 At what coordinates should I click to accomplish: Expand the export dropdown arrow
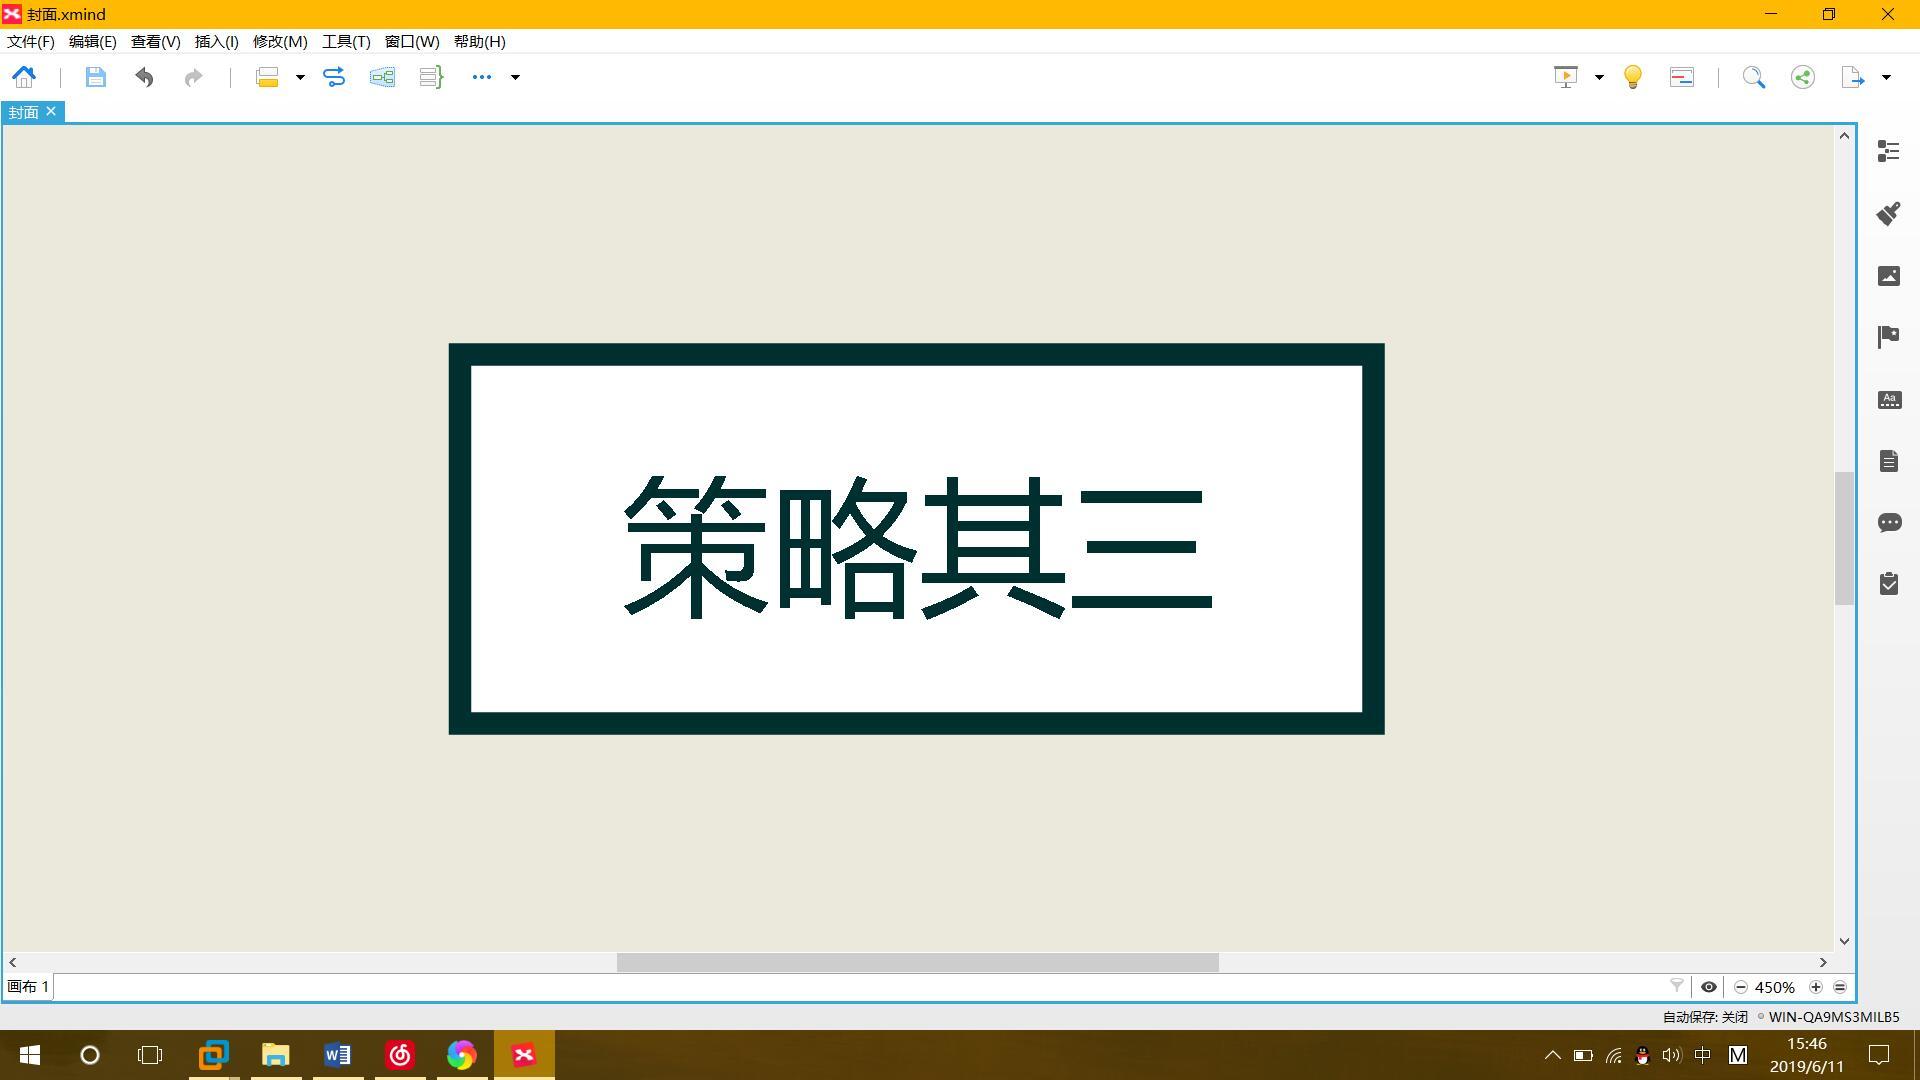[1886, 77]
